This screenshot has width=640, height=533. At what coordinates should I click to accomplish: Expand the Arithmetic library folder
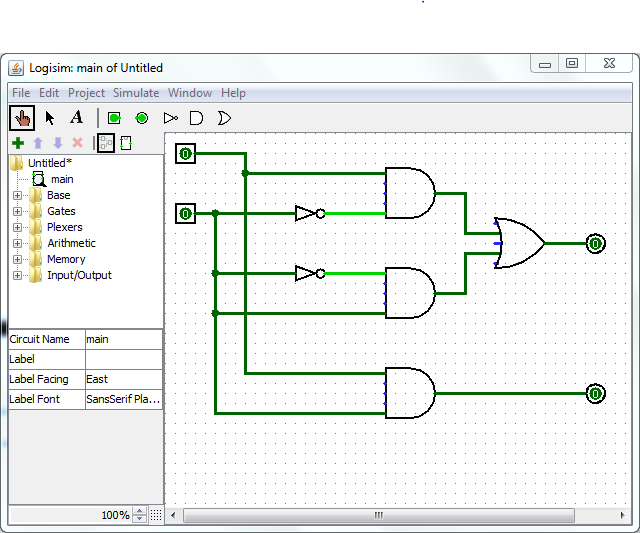(x=17, y=243)
